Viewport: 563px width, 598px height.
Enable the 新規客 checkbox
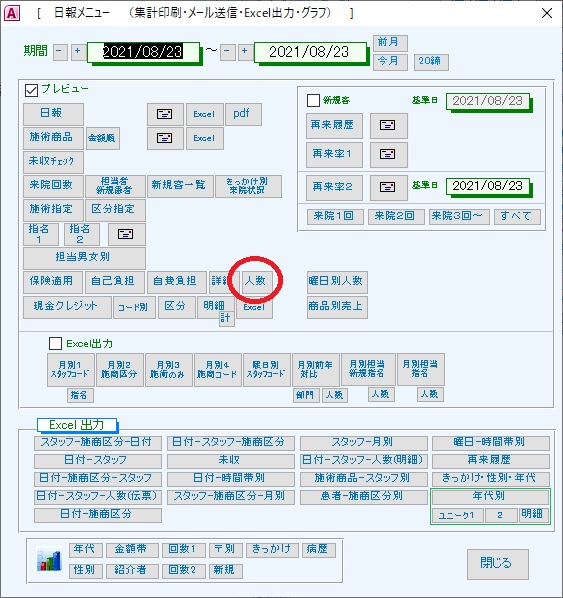pyautogui.click(x=313, y=101)
